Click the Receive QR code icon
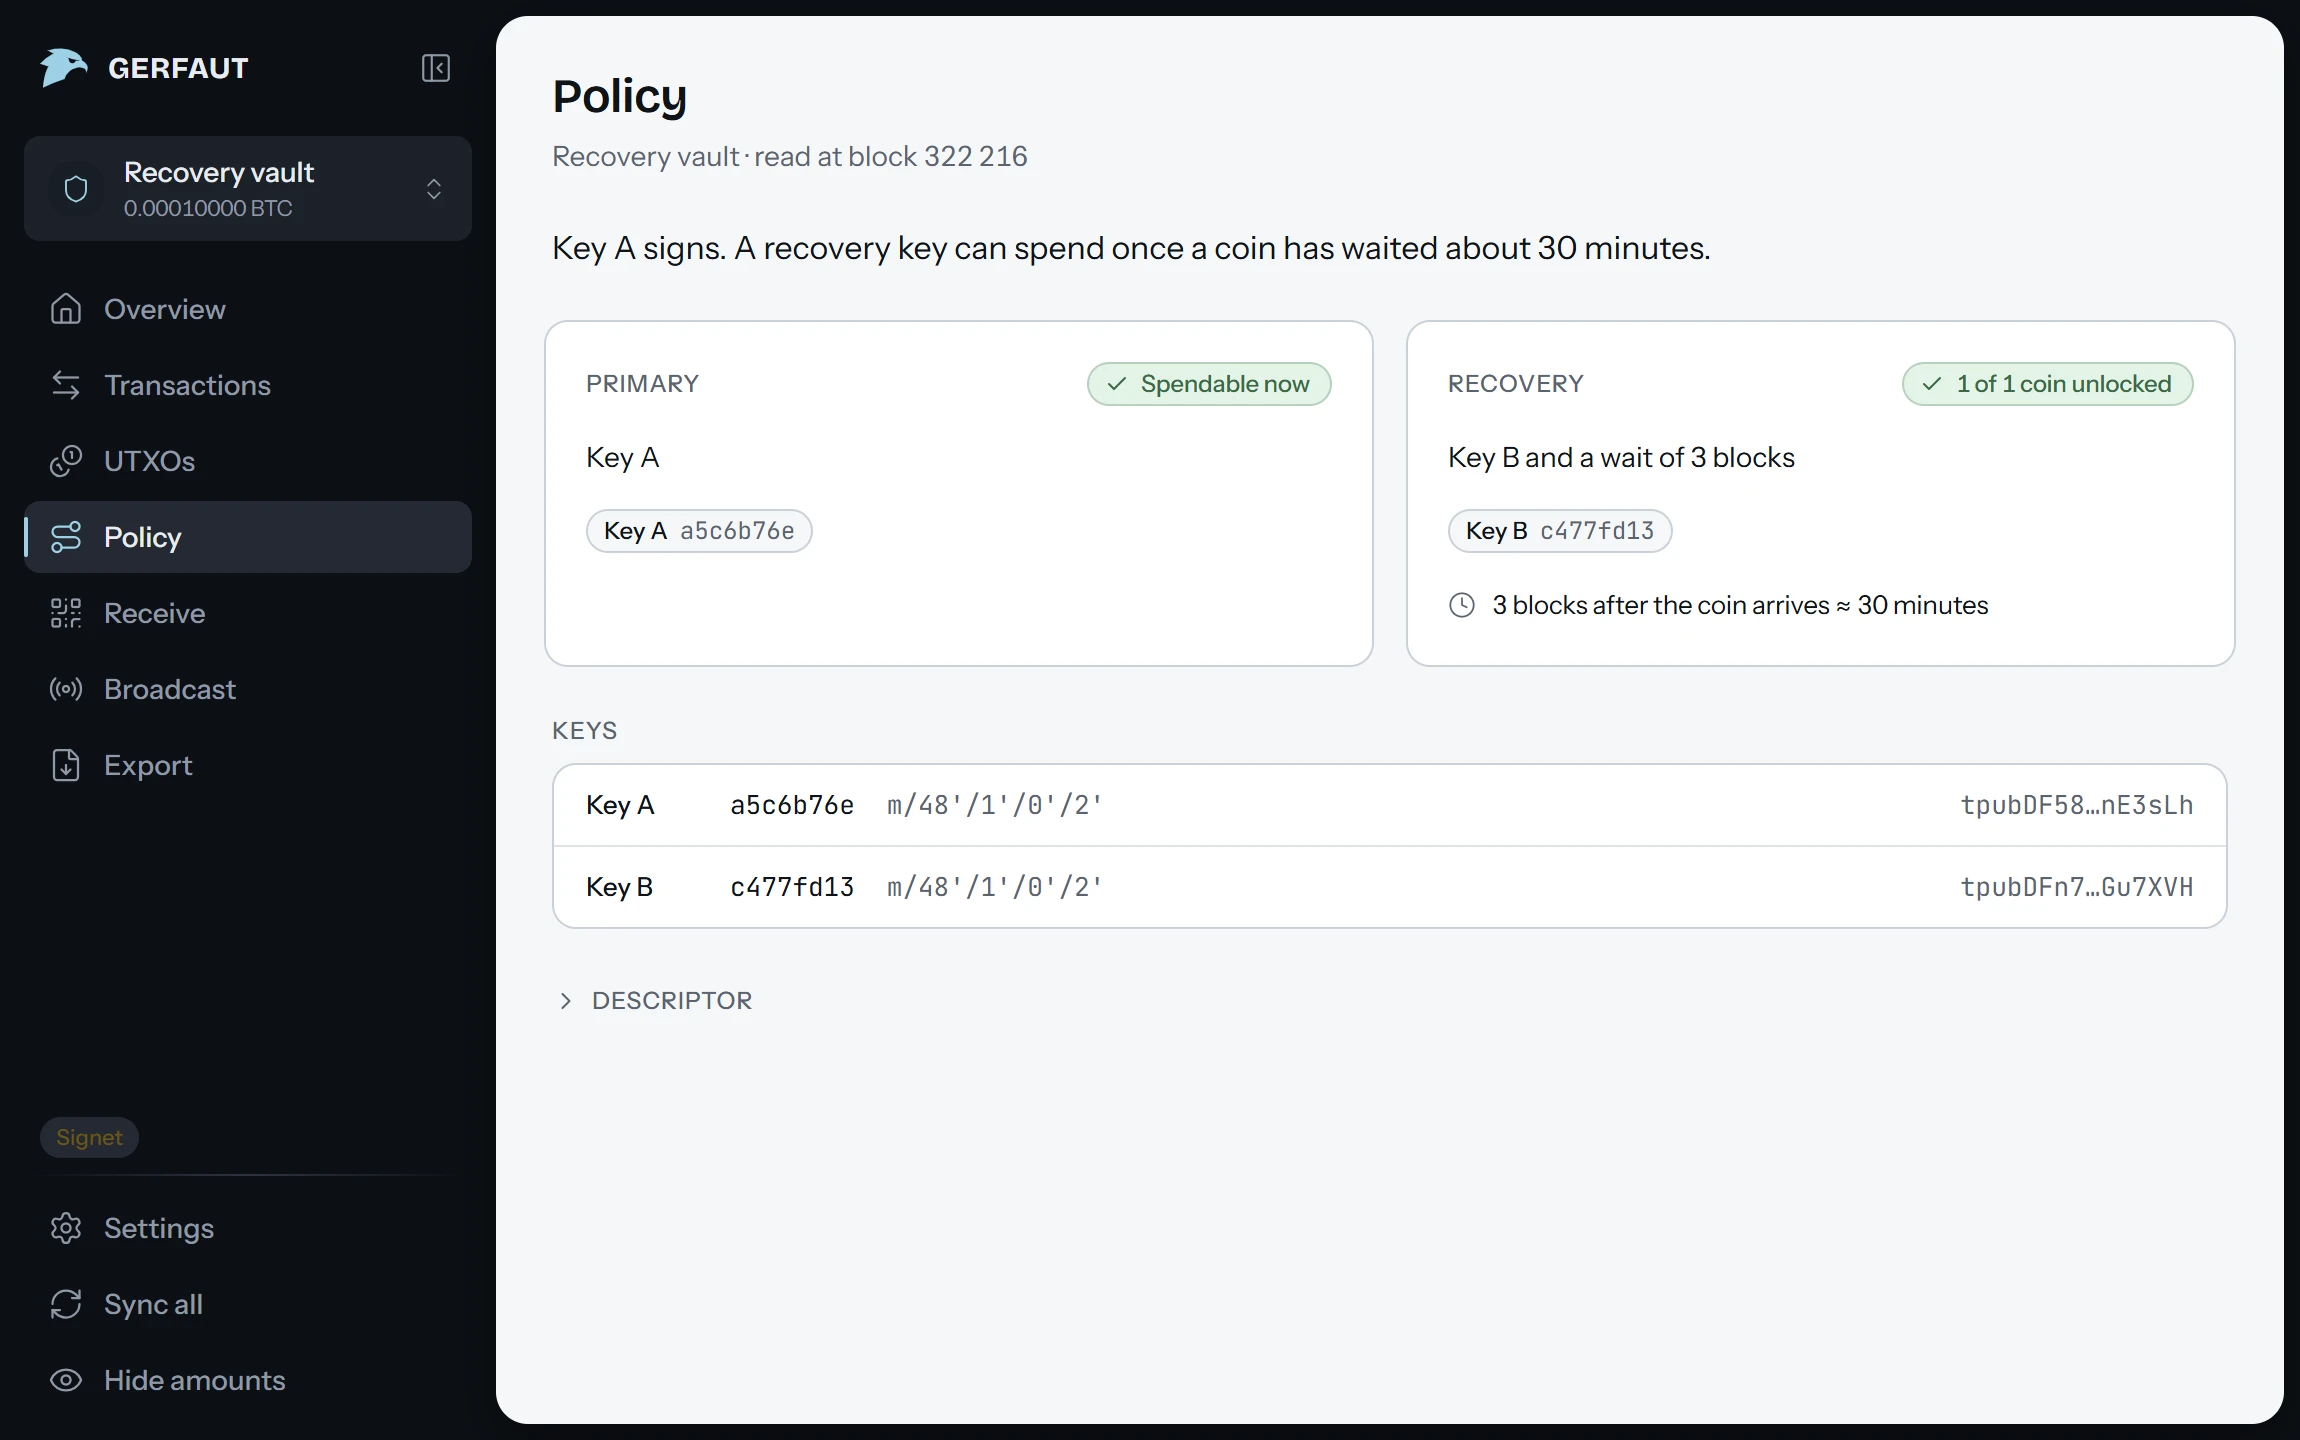Screen dimensions: 2300x1440 (66, 613)
